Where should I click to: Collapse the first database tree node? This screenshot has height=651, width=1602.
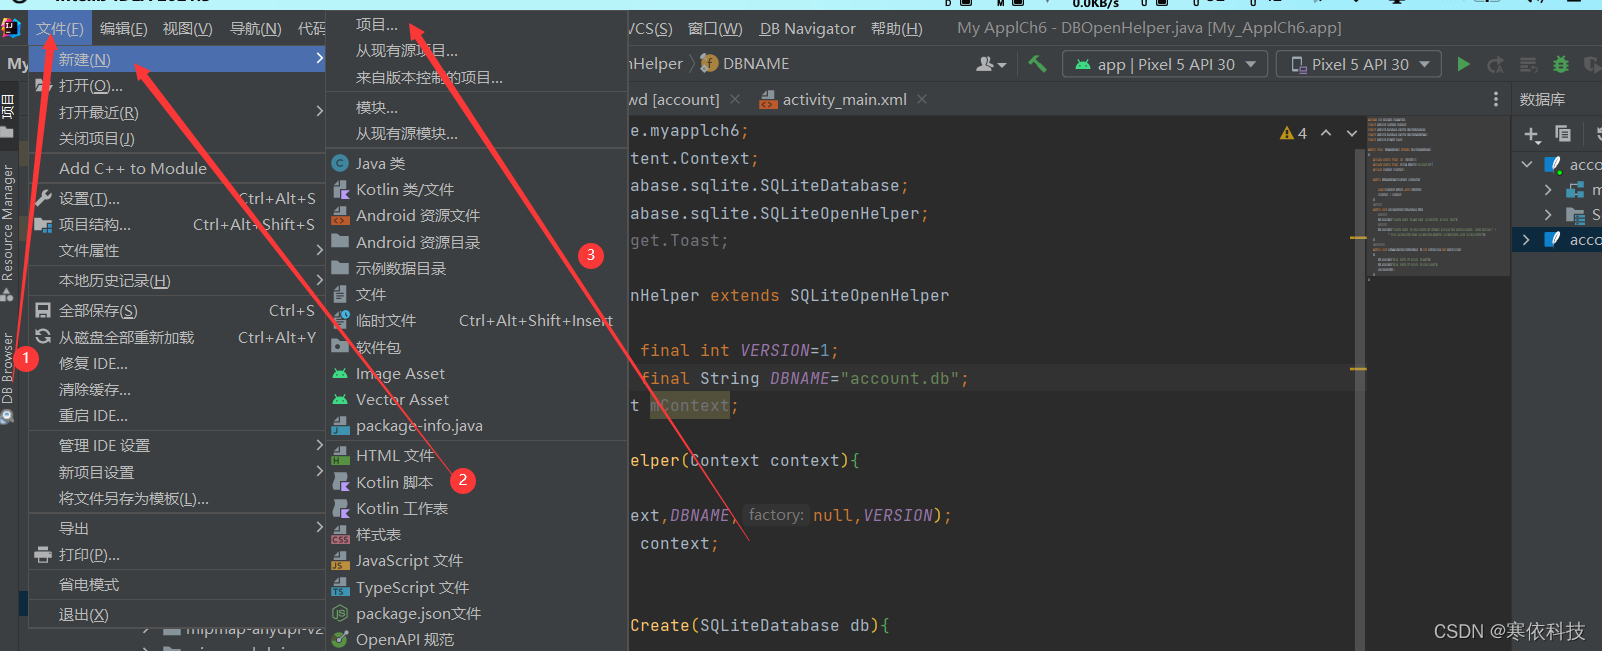pos(1527,164)
